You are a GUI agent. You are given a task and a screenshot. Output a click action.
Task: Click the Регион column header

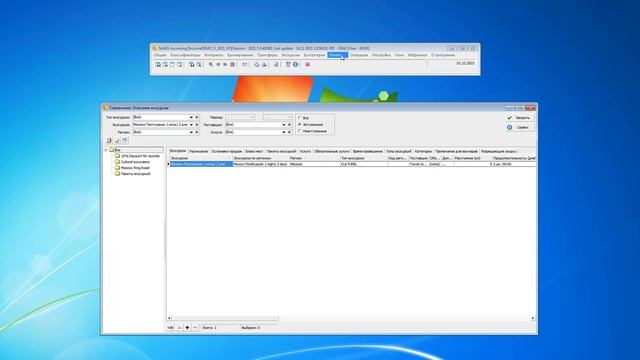click(x=315, y=158)
